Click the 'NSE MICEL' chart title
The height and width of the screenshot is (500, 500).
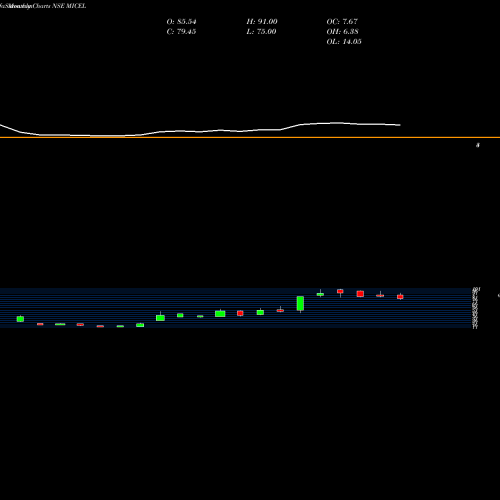tap(69, 6)
